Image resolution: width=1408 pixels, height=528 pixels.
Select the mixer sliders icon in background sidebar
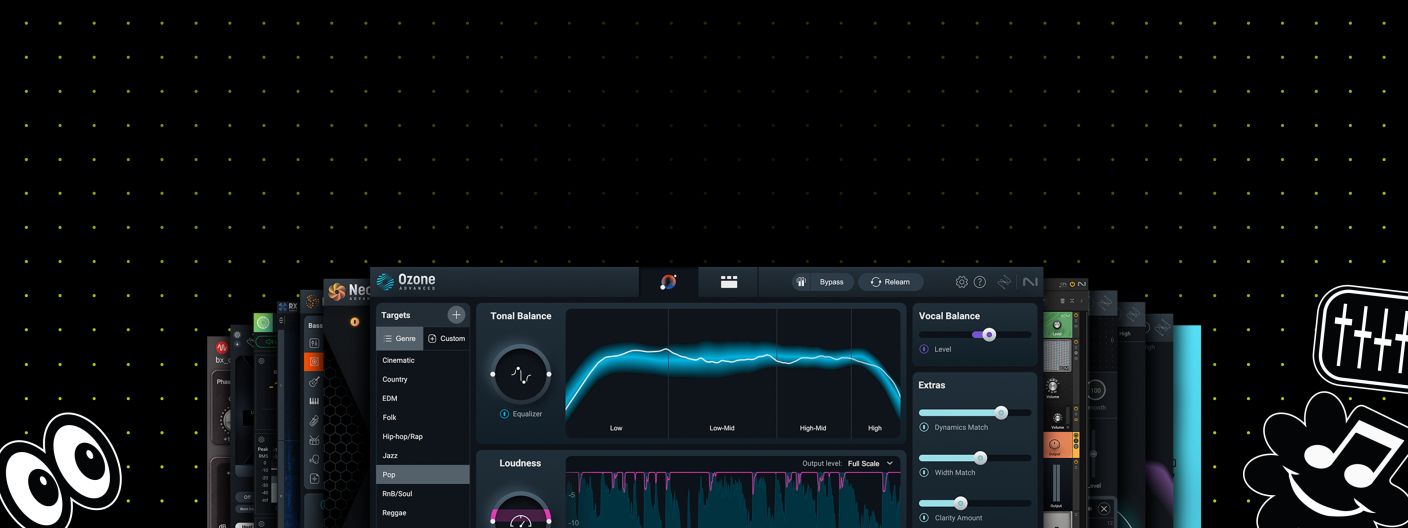(314, 342)
